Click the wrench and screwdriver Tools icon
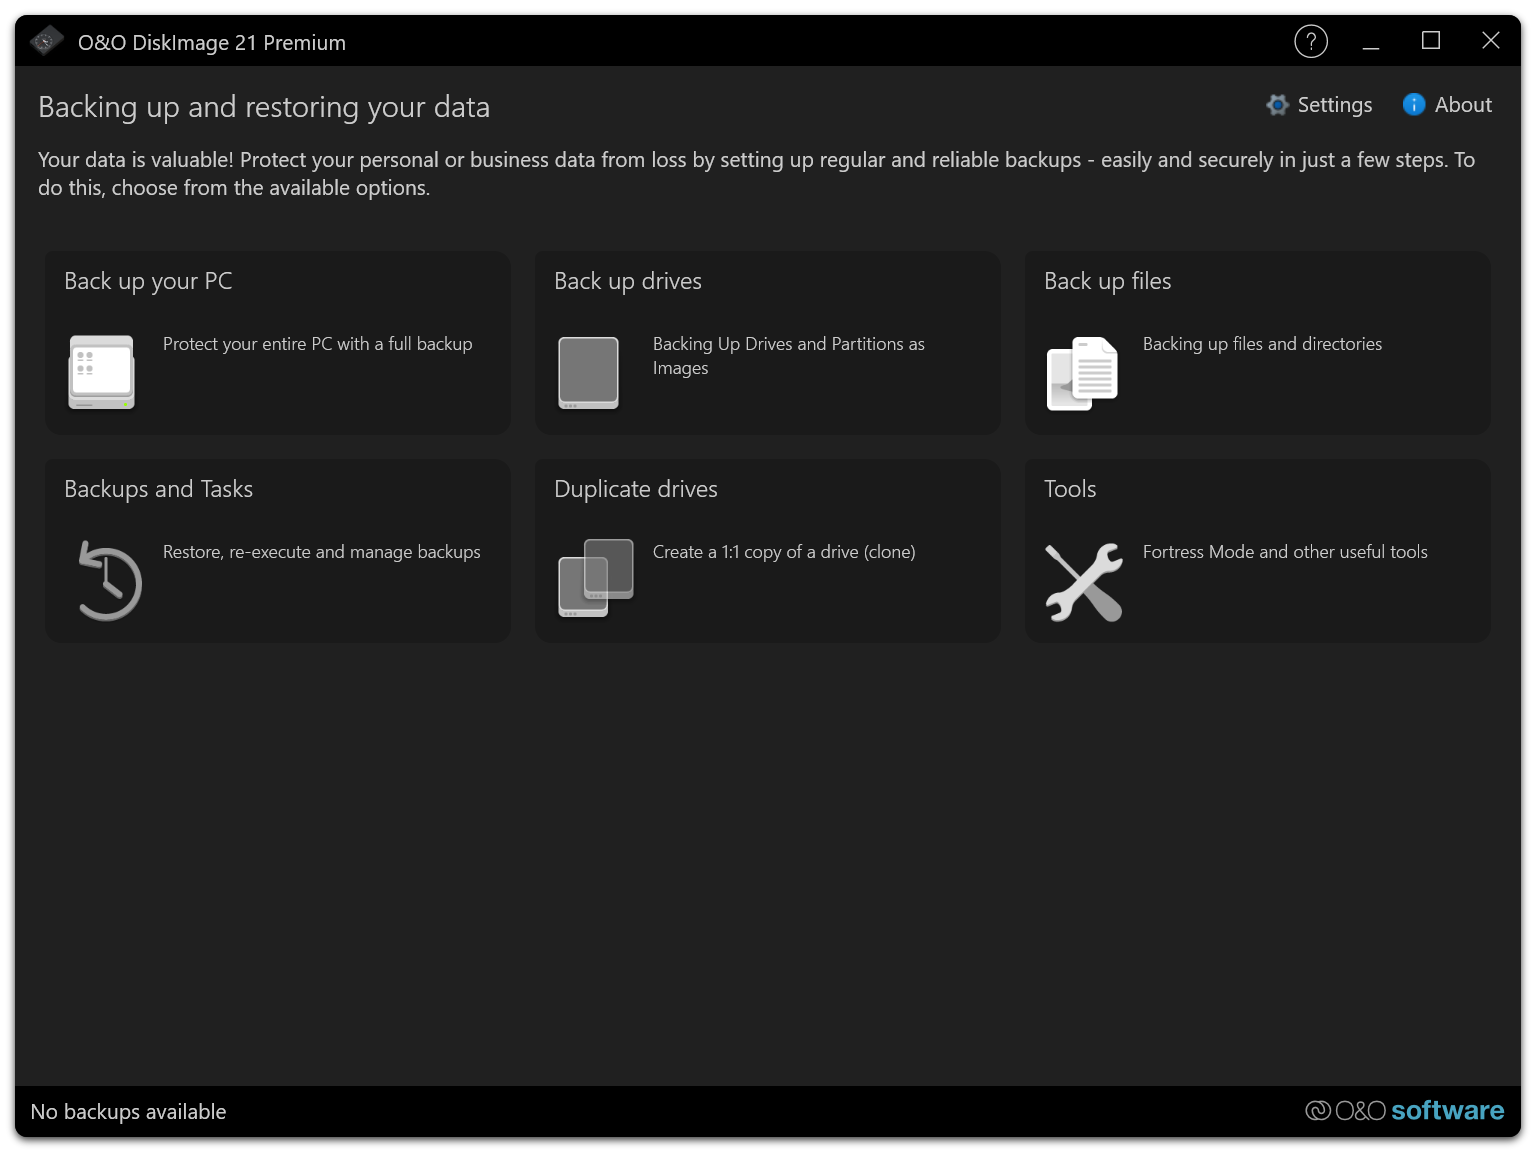This screenshot has width=1536, height=1152. click(1084, 582)
